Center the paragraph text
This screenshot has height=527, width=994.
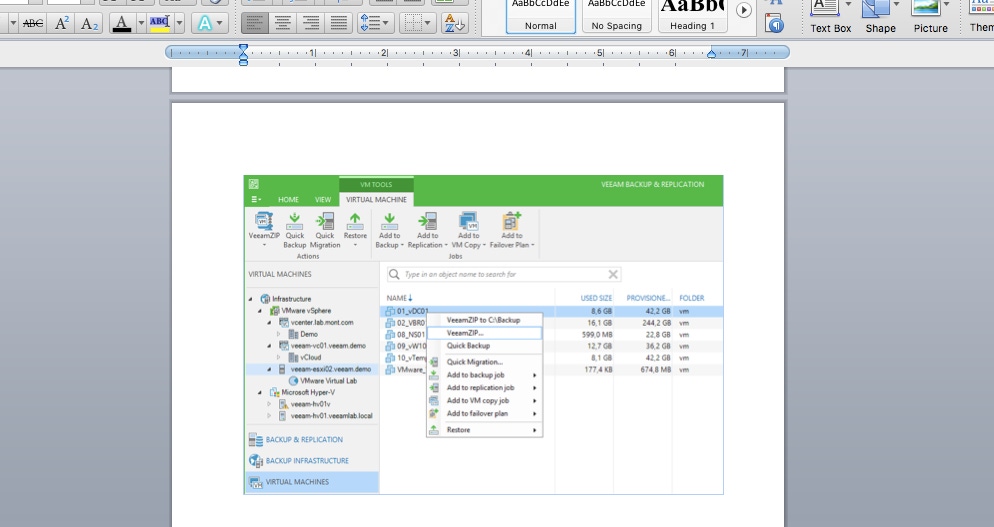282,24
